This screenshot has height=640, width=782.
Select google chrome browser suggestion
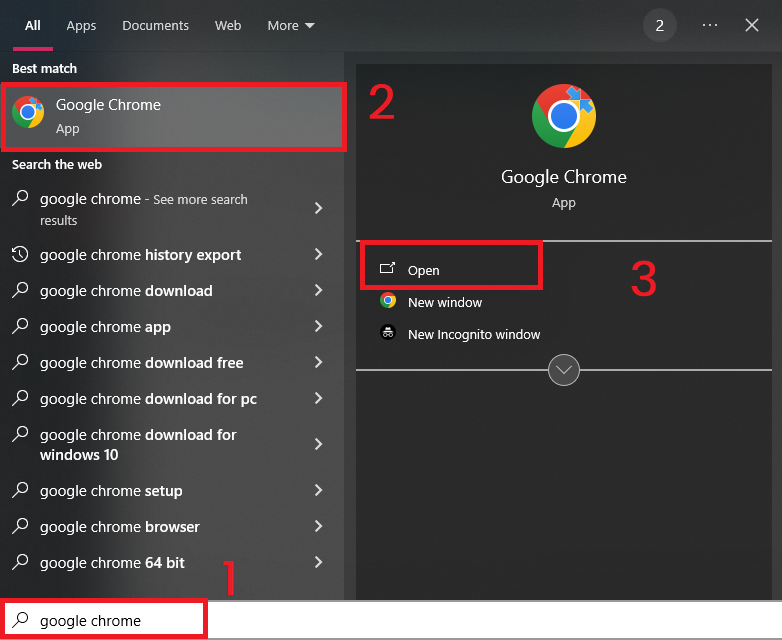click(120, 527)
